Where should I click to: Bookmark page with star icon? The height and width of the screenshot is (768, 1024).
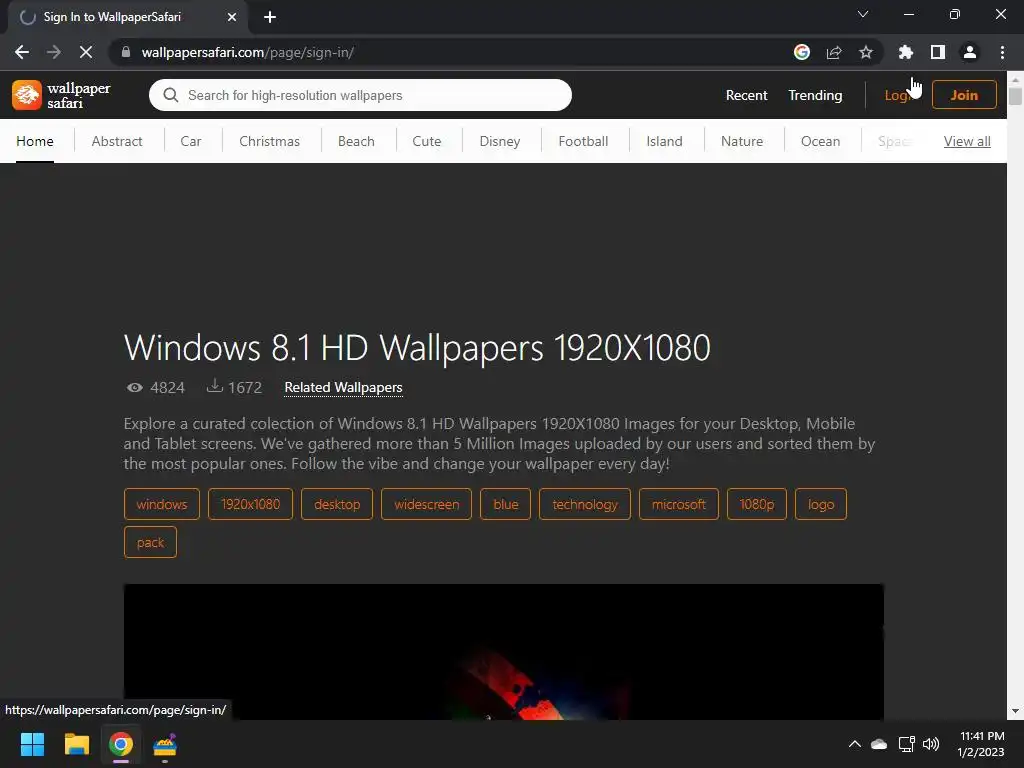tap(866, 52)
